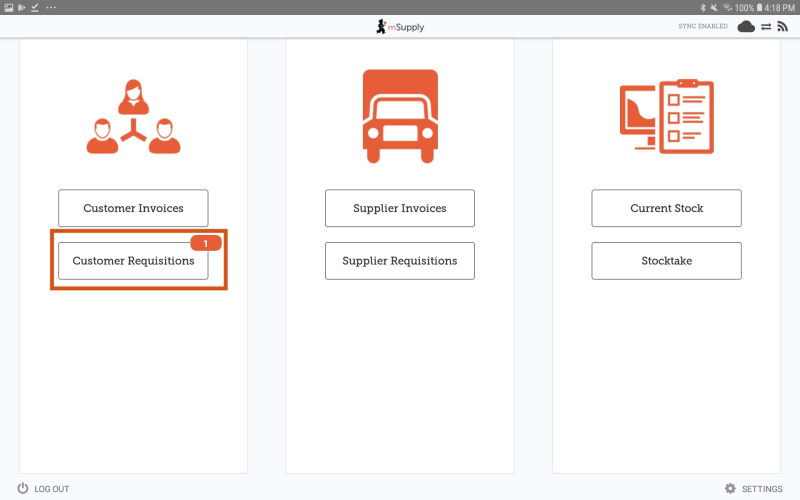The image size is (800, 500).
Task: Go to Supplier Requisitions
Action: (x=399, y=261)
